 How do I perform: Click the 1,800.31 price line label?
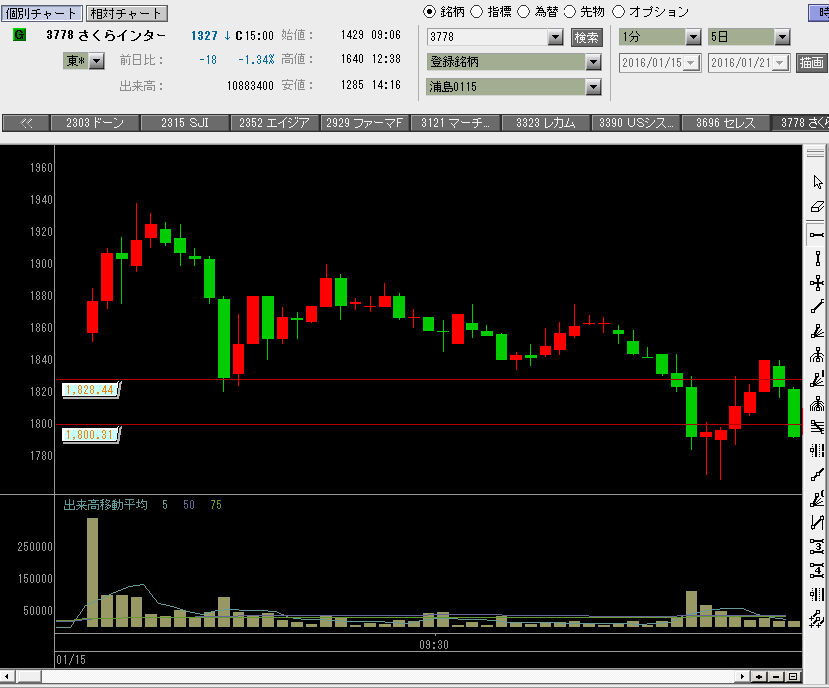pyautogui.click(x=90, y=435)
